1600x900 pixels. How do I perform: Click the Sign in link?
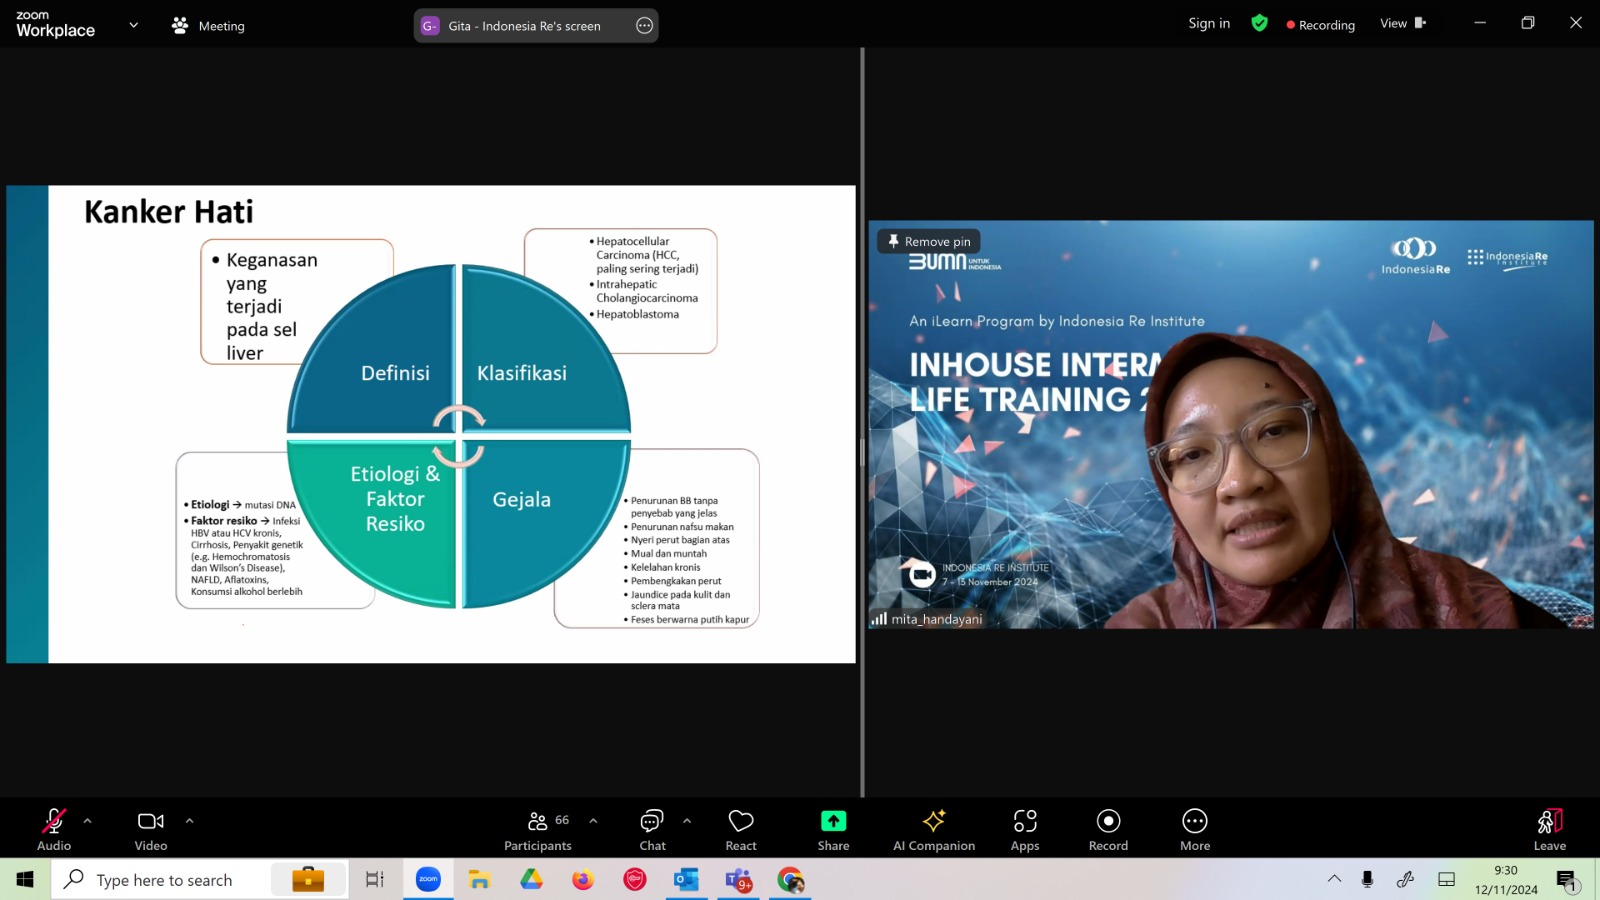pyautogui.click(x=1209, y=24)
